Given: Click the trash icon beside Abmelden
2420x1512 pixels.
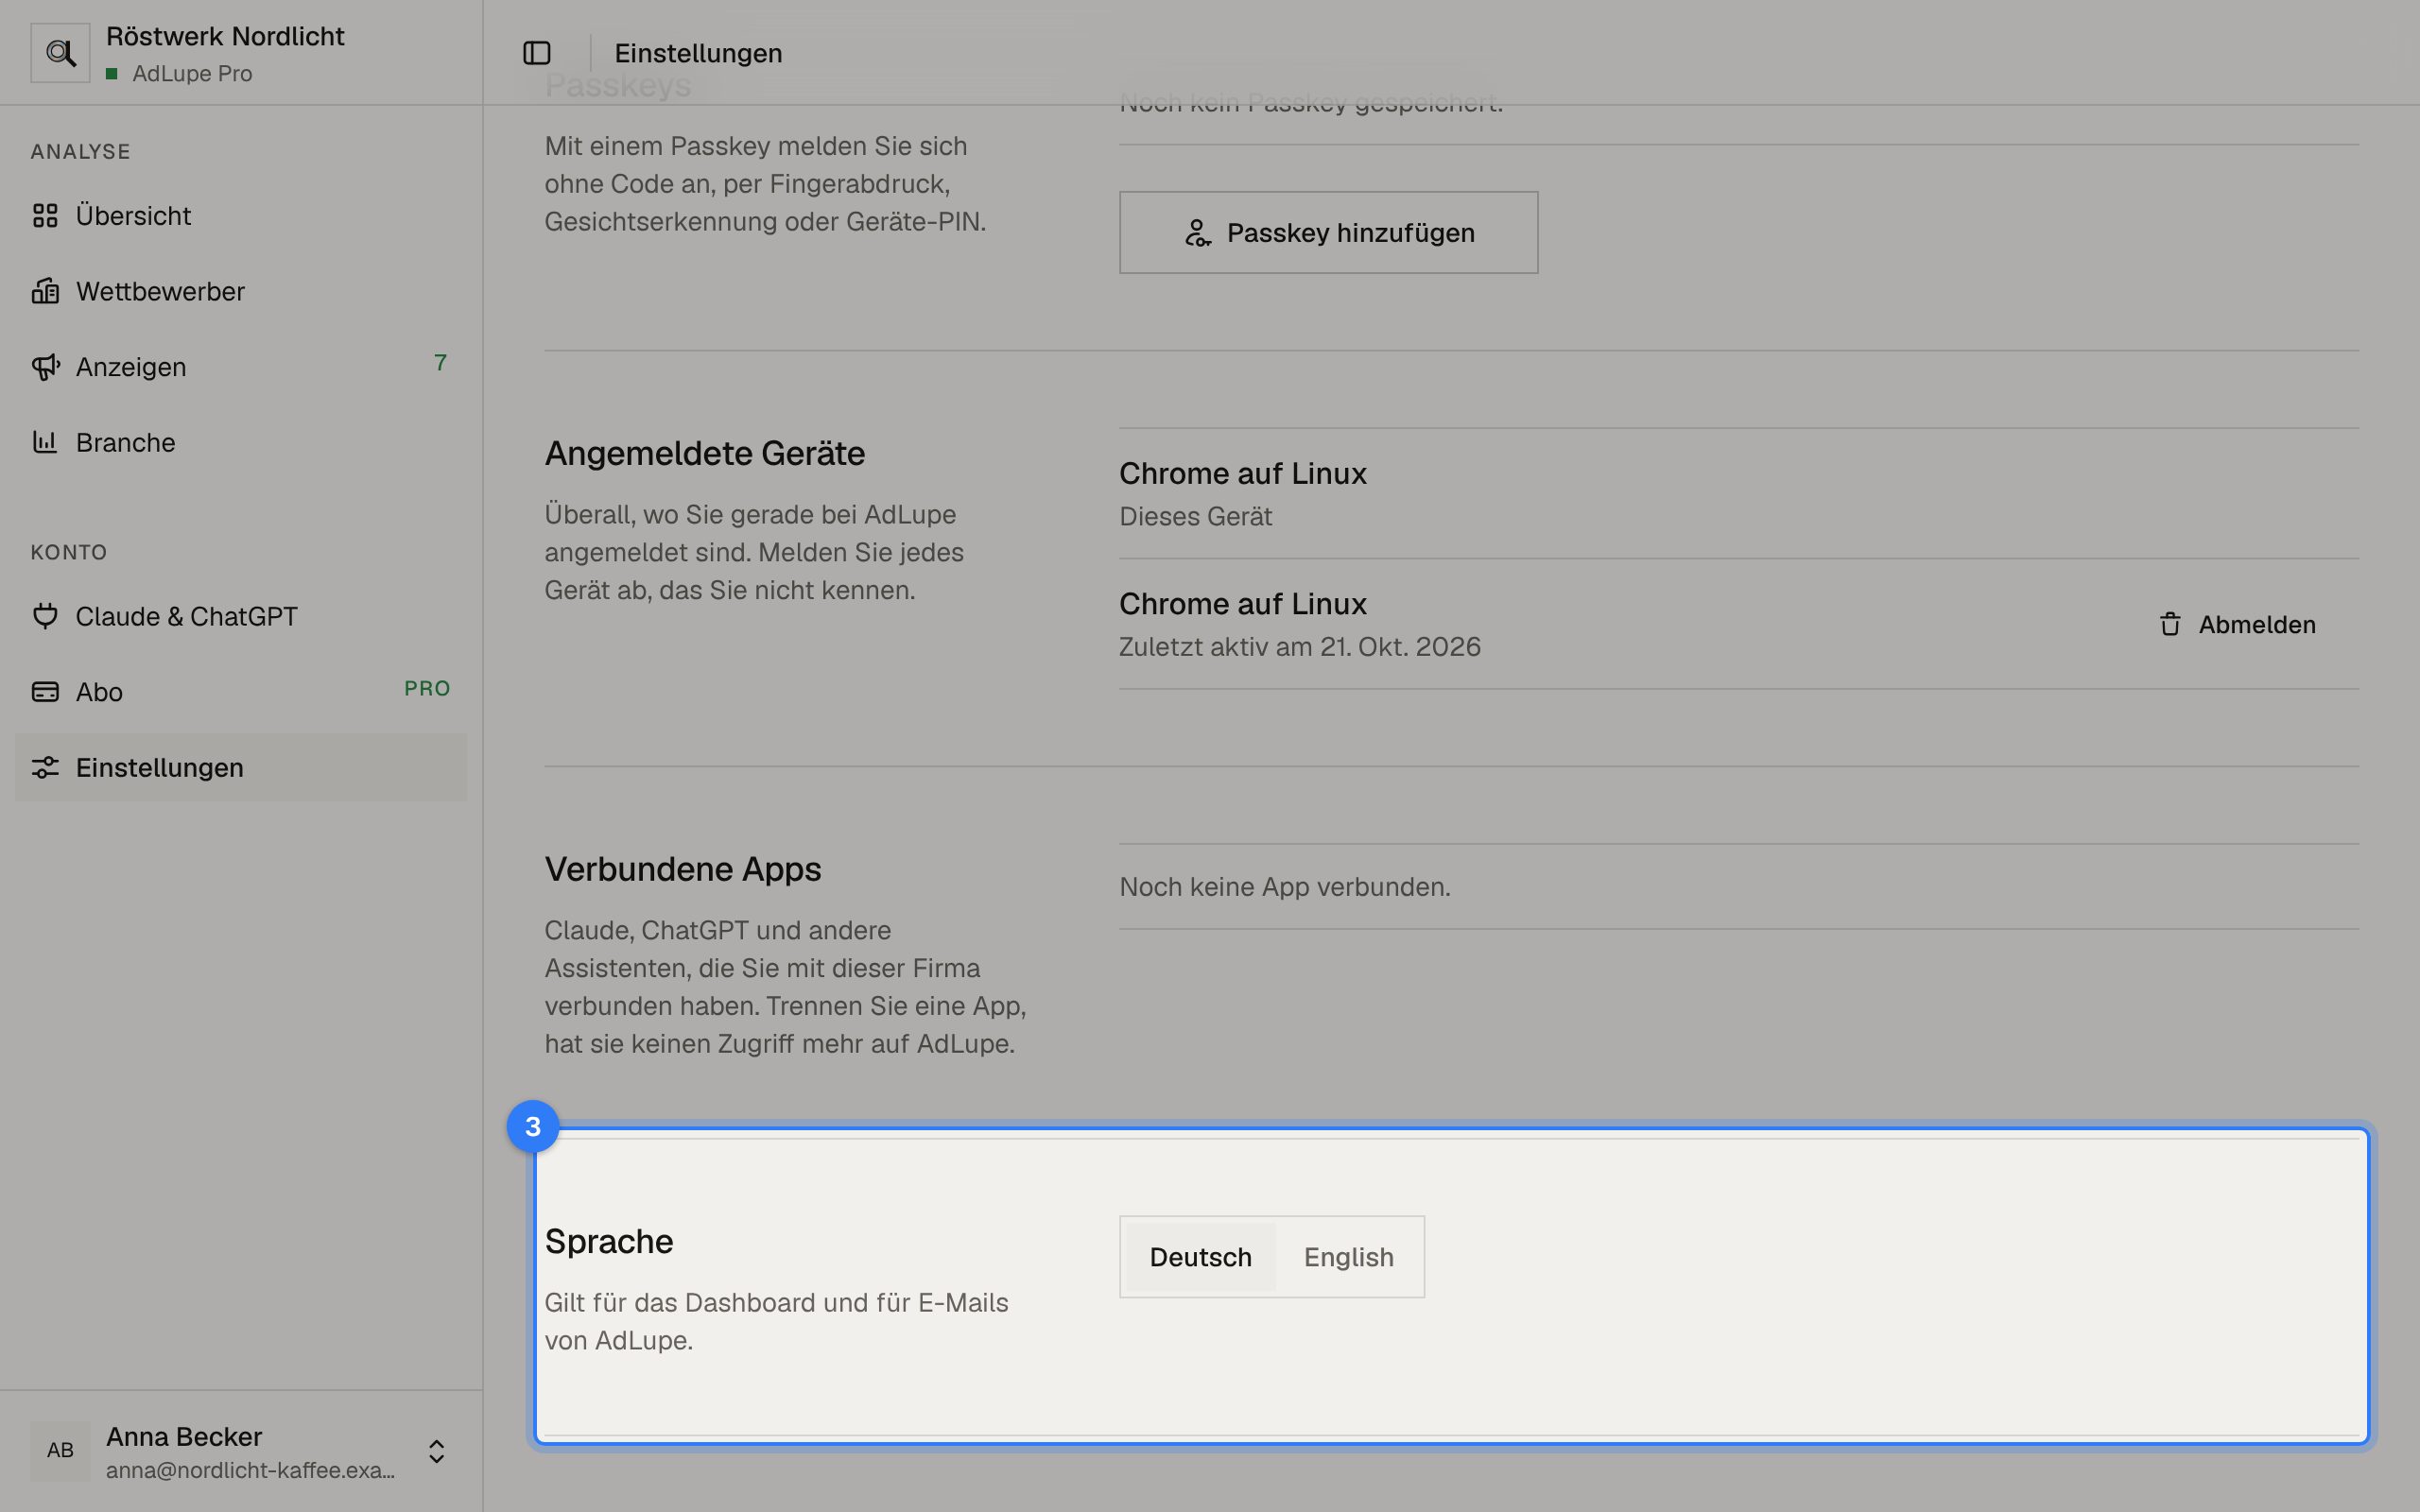Looking at the screenshot, I should (2170, 625).
